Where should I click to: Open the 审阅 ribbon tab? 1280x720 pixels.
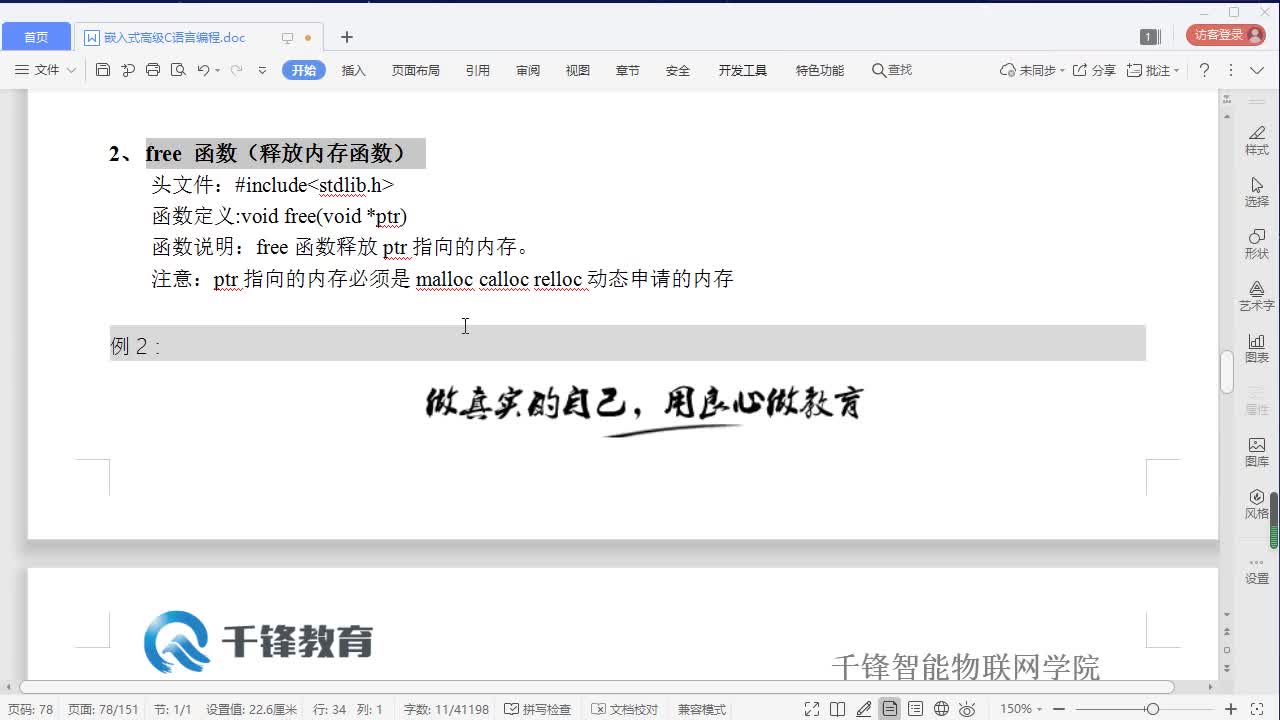tap(528, 70)
